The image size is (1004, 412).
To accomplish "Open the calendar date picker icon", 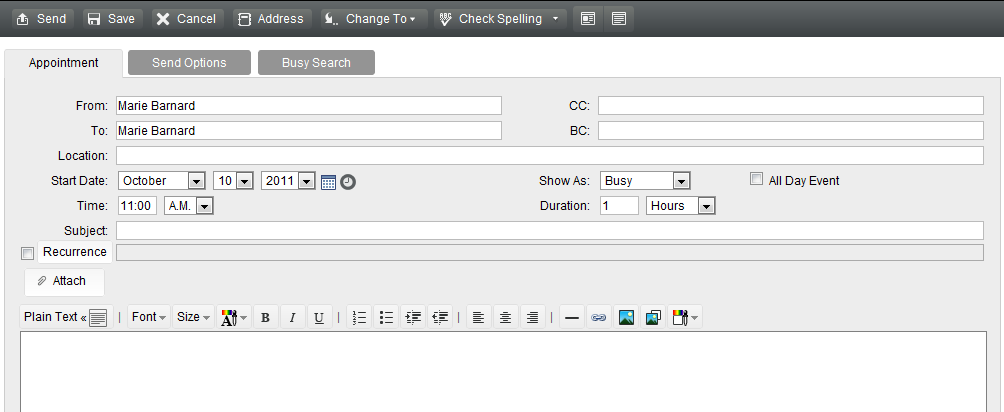I will pos(328,182).
